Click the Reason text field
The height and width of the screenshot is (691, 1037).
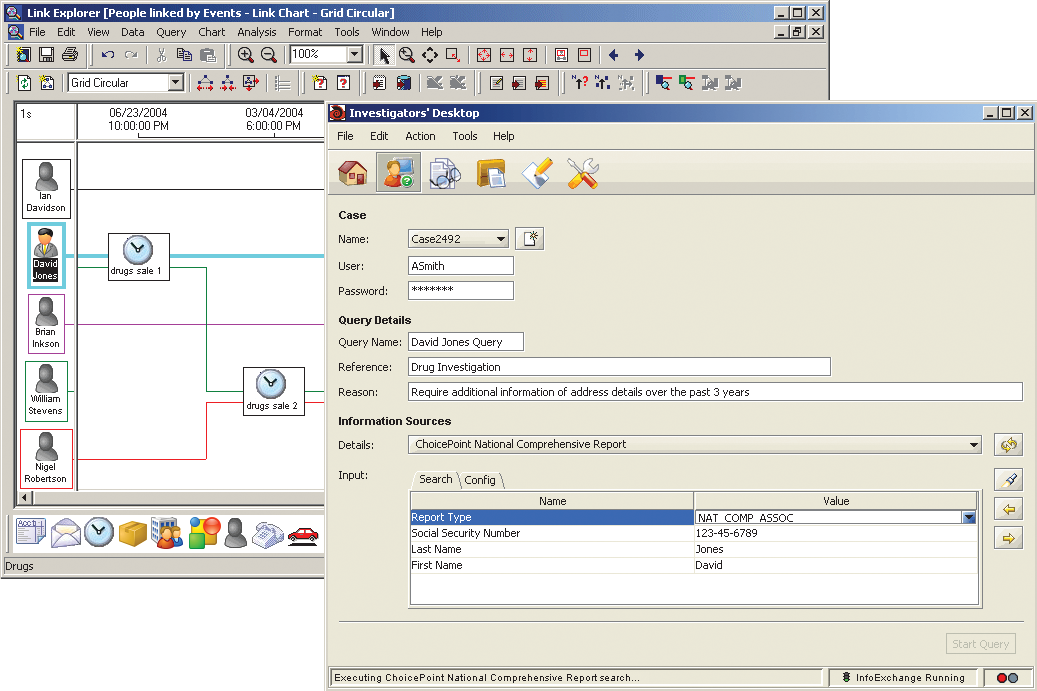[715, 392]
